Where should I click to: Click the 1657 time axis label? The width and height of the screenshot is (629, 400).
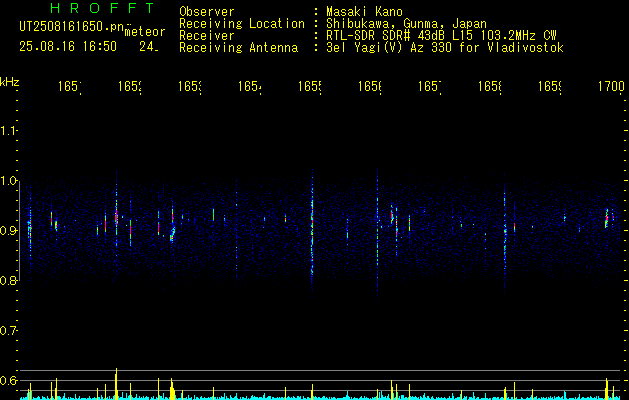pos(430,86)
